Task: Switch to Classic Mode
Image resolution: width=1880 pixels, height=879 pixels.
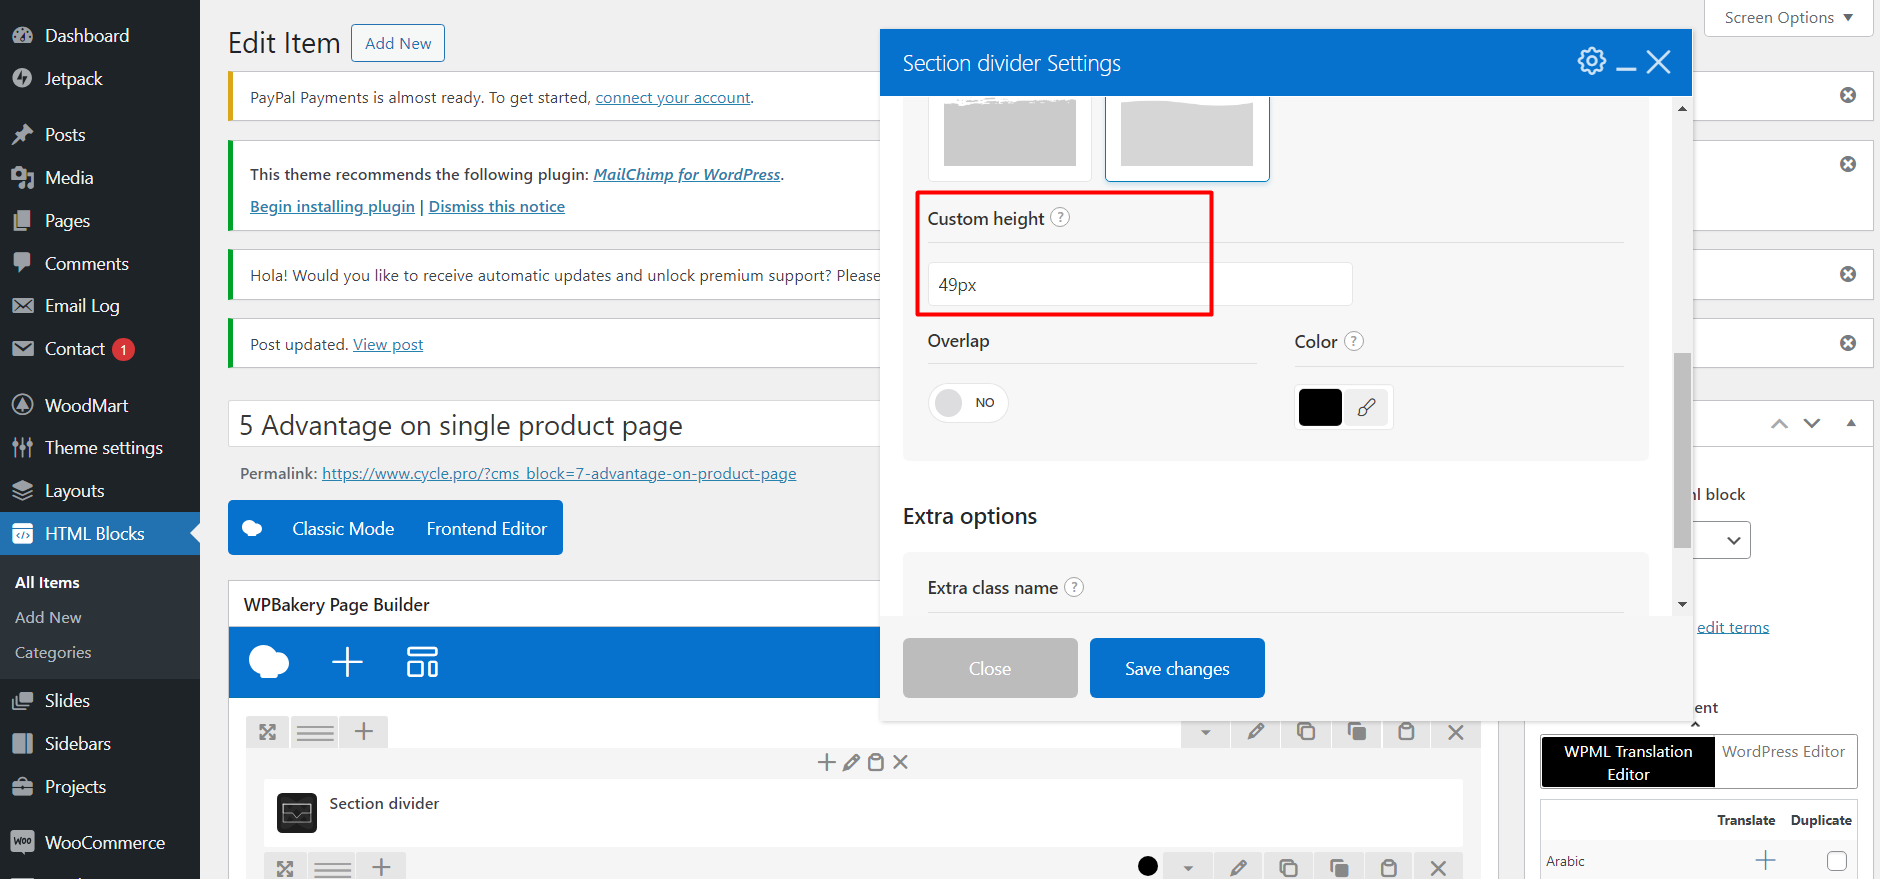Action: point(343,528)
